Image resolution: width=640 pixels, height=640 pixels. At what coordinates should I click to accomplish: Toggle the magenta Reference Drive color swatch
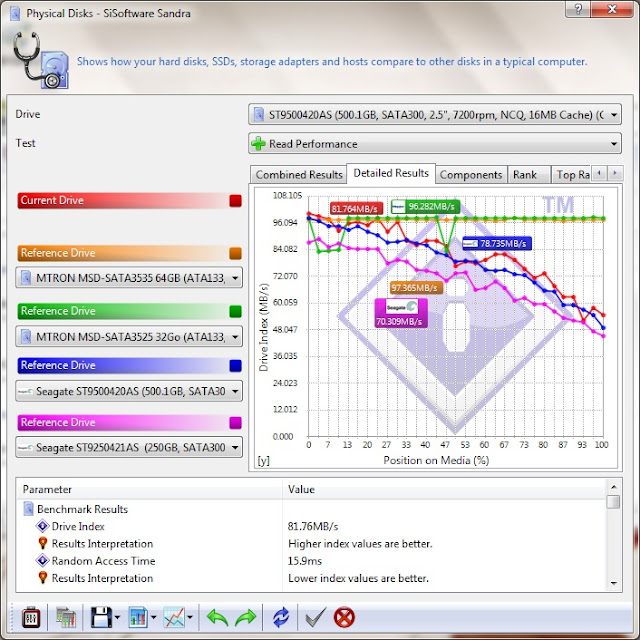tap(236, 423)
